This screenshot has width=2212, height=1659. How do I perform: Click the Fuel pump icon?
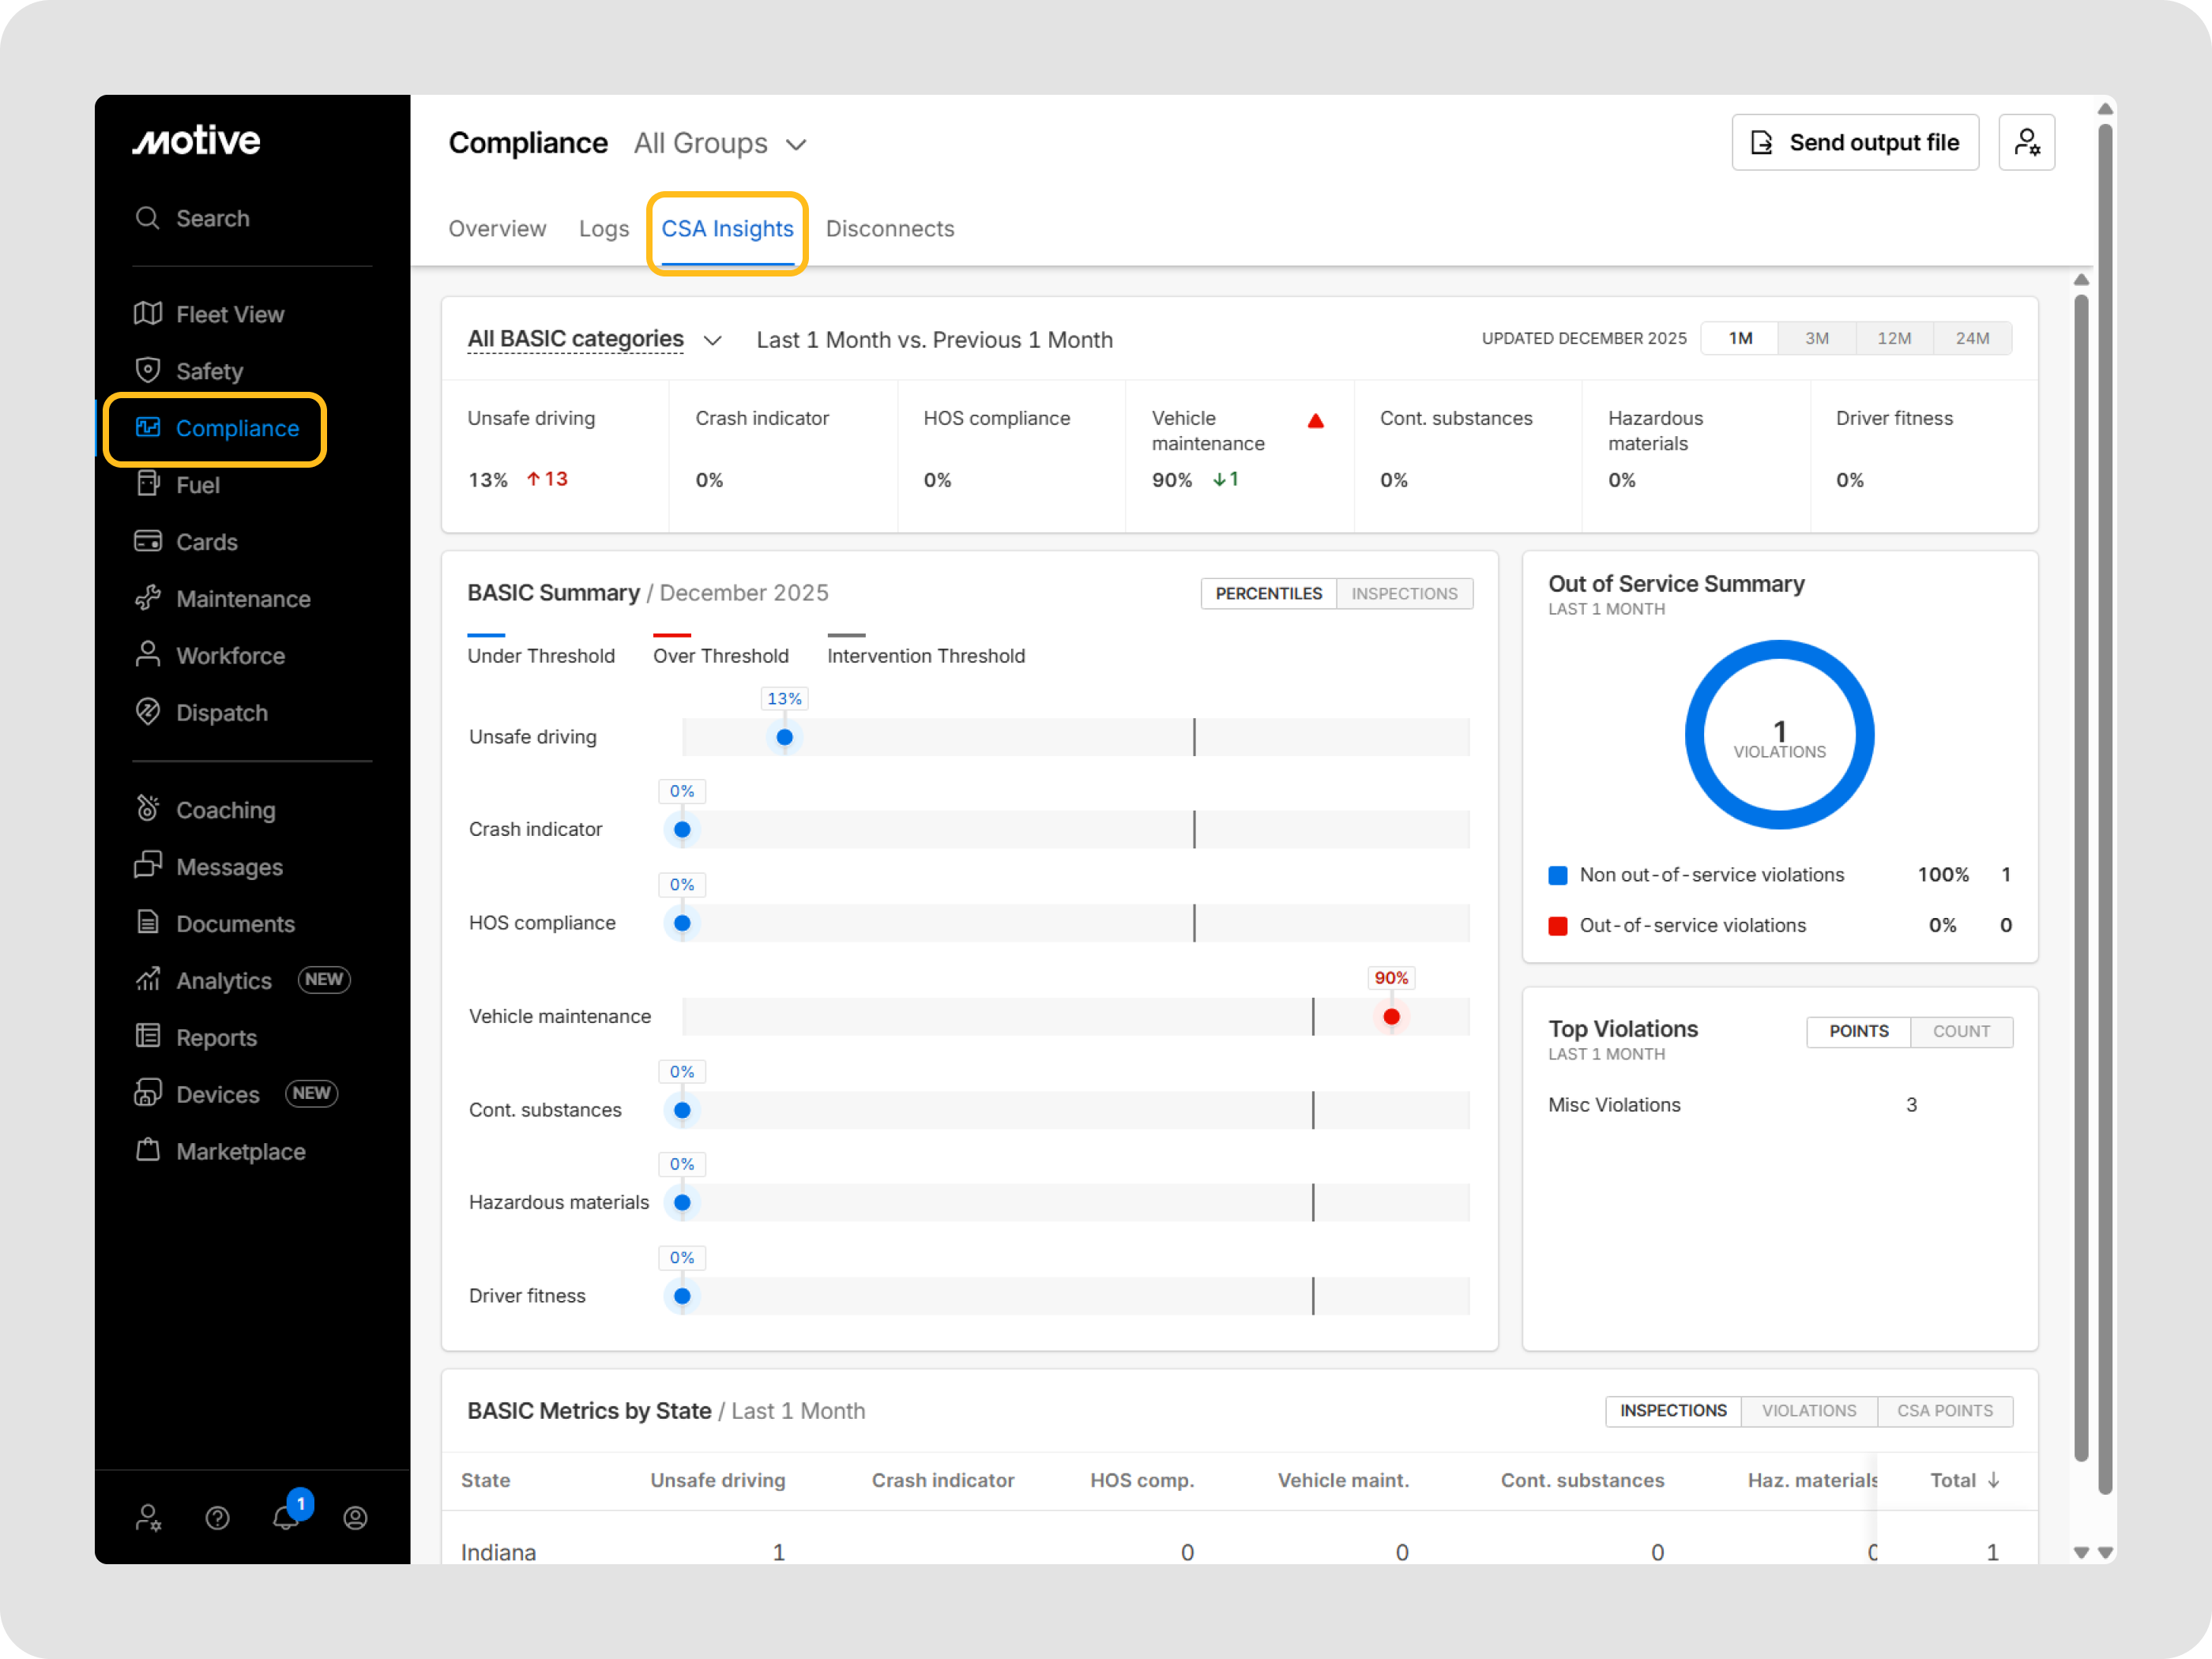[148, 484]
